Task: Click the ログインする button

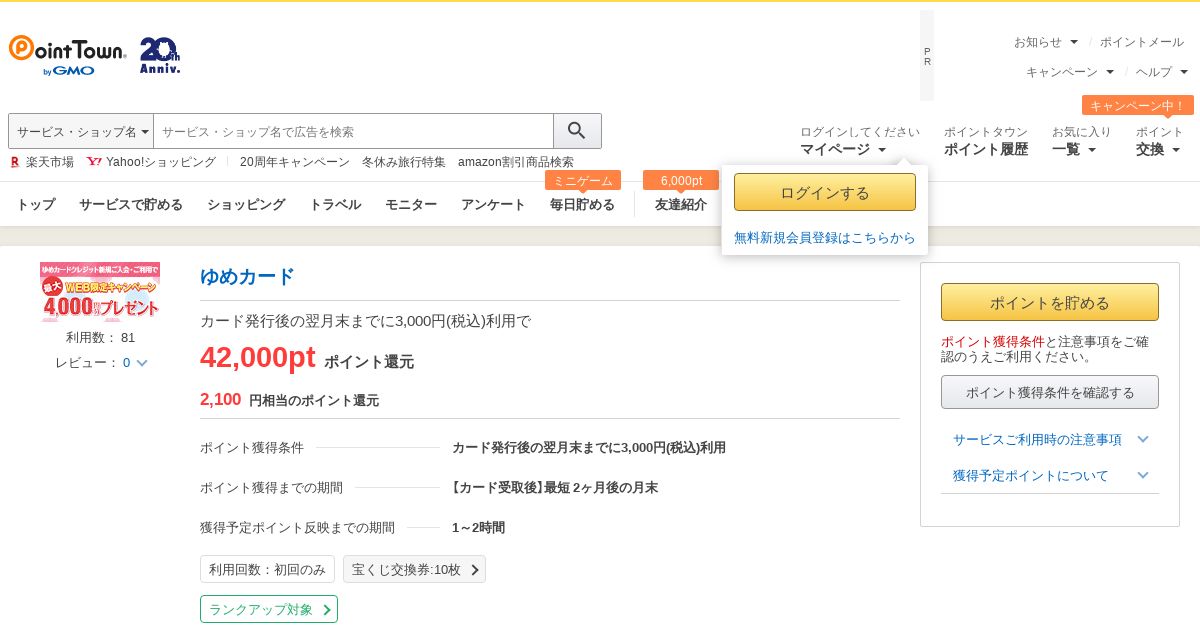Action: tap(825, 192)
